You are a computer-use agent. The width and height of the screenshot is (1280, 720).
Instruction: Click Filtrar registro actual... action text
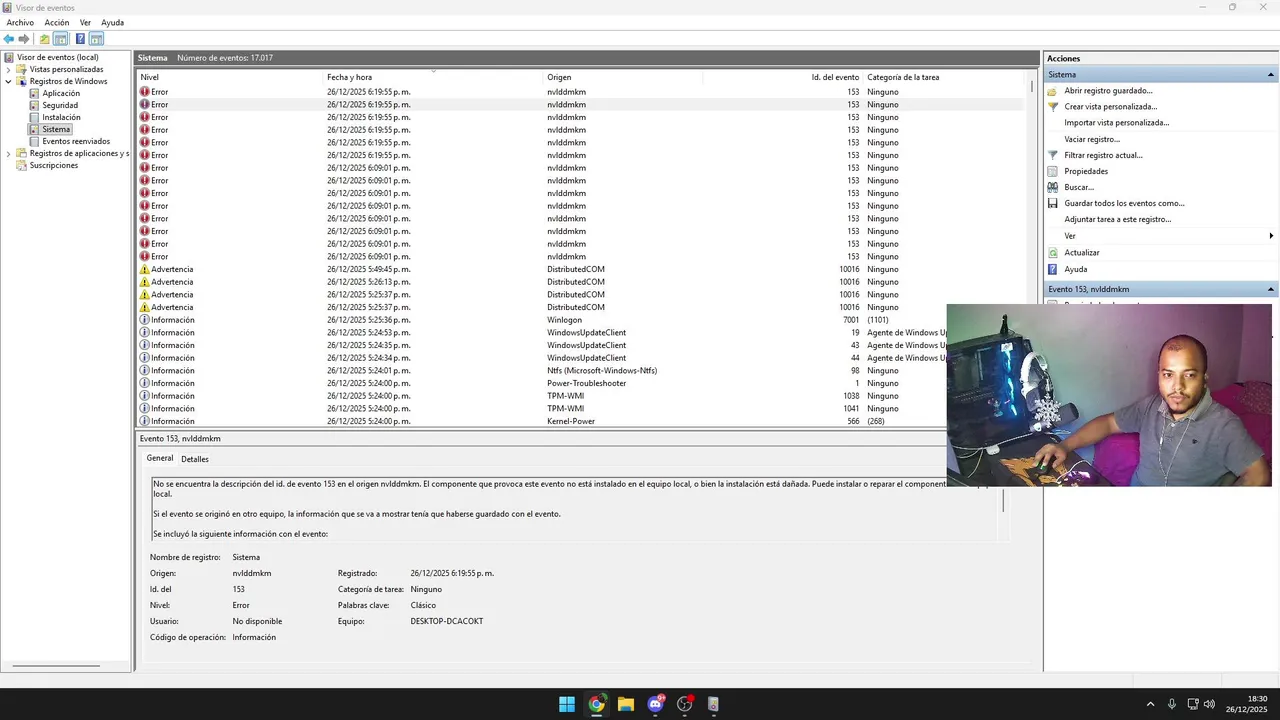(x=1103, y=155)
